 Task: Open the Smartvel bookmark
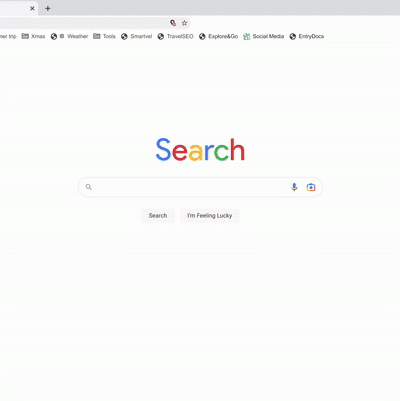point(137,36)
